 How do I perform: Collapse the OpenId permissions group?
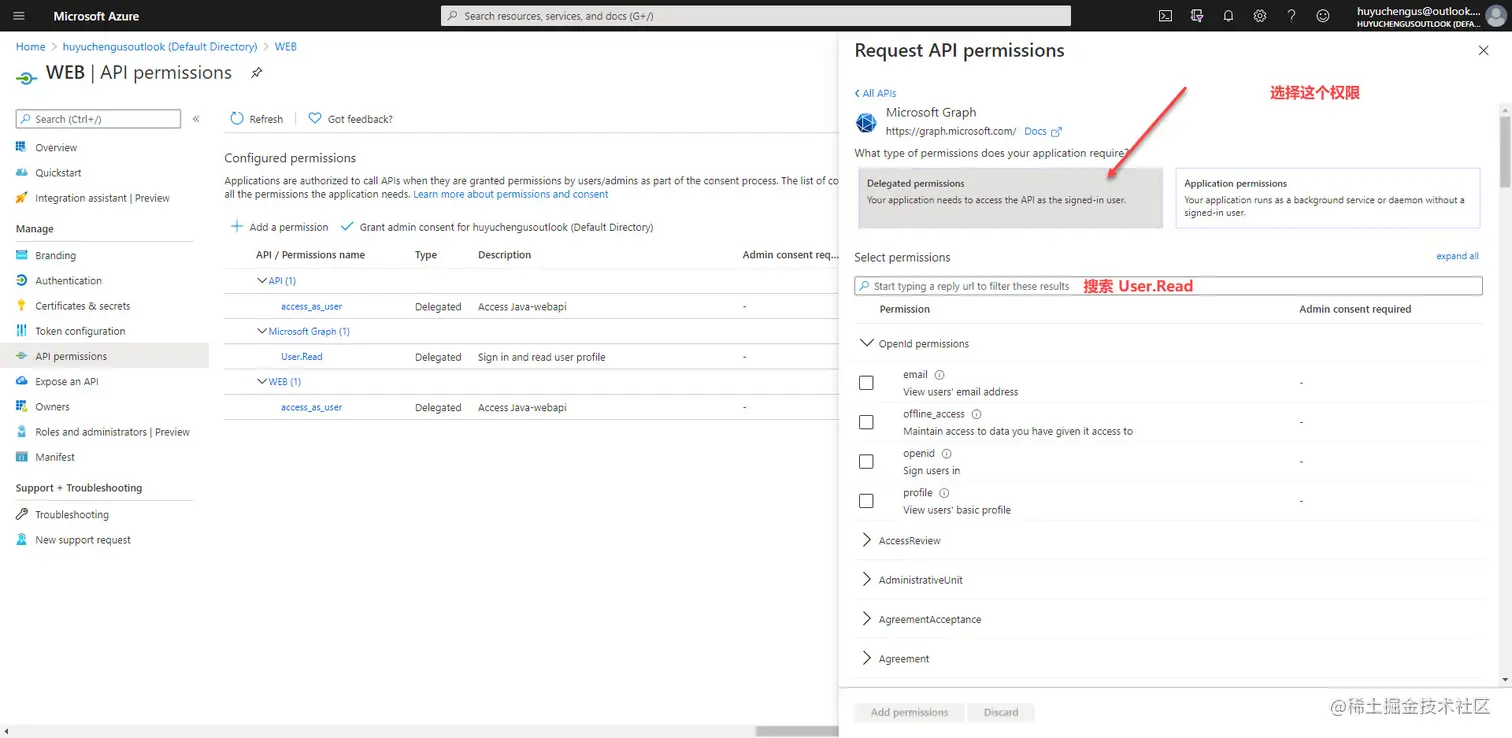tap(866, 343)
